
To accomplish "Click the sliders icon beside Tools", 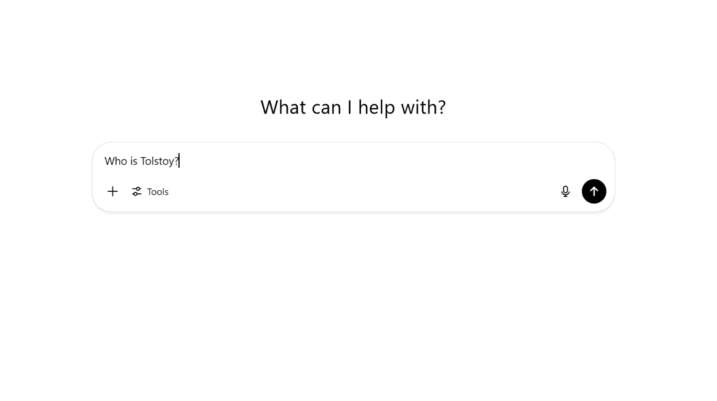I will click(136, 192).
